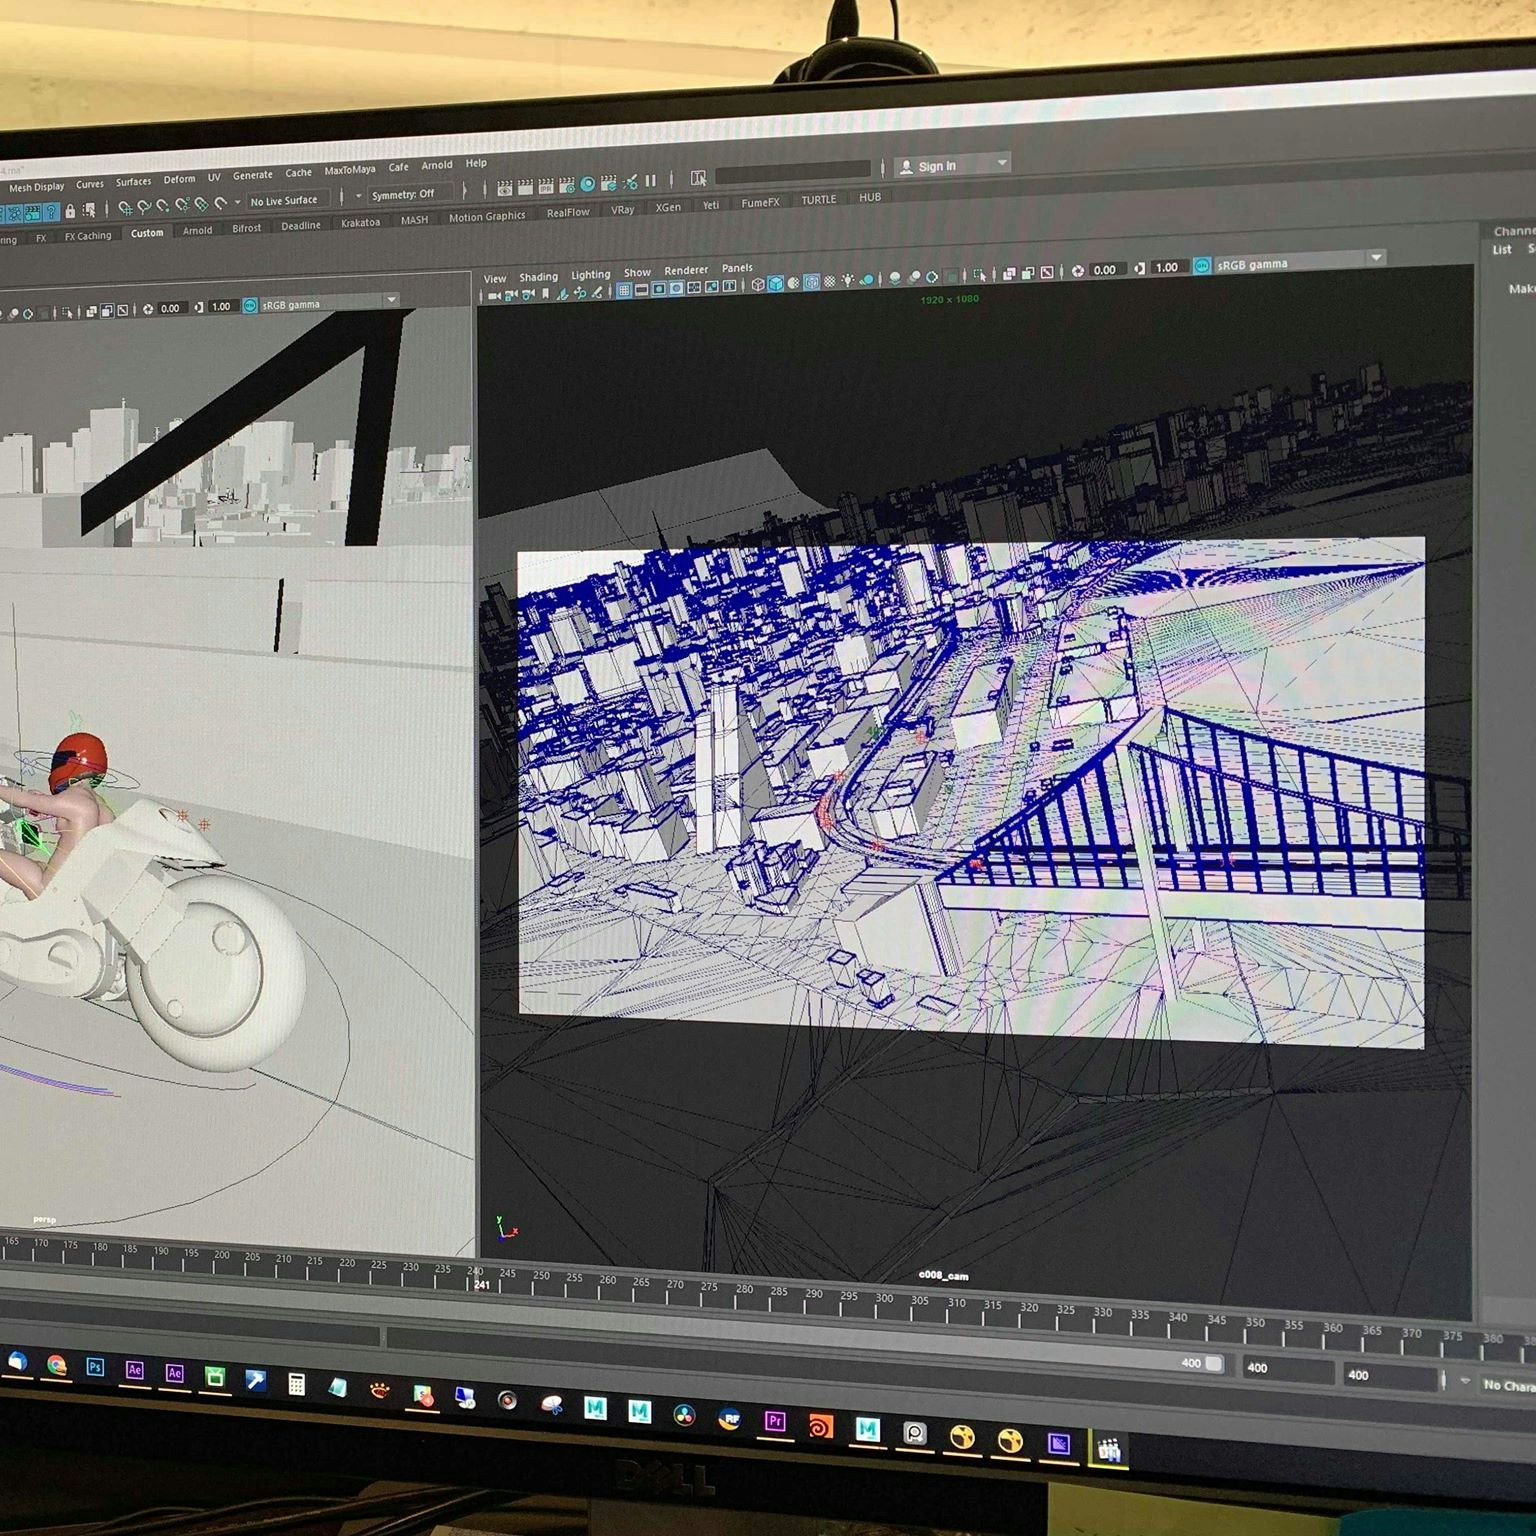Expand the sRGB gamma dropdown in camera panel
1536x1536 pixels.
pos(1376,258)
